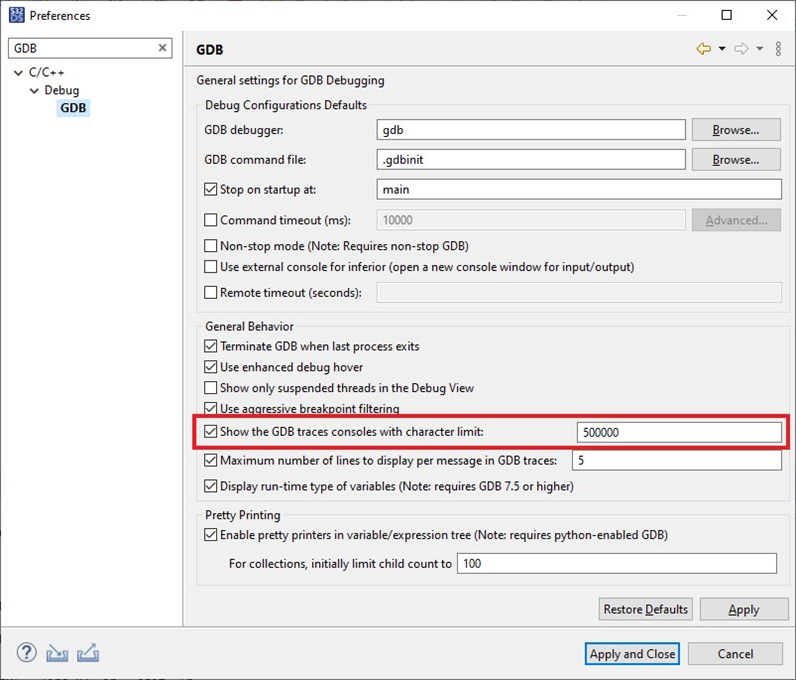Select Debug in the preferences tree
The width and height of the screenshot is (796, 680).
point(62,90)
